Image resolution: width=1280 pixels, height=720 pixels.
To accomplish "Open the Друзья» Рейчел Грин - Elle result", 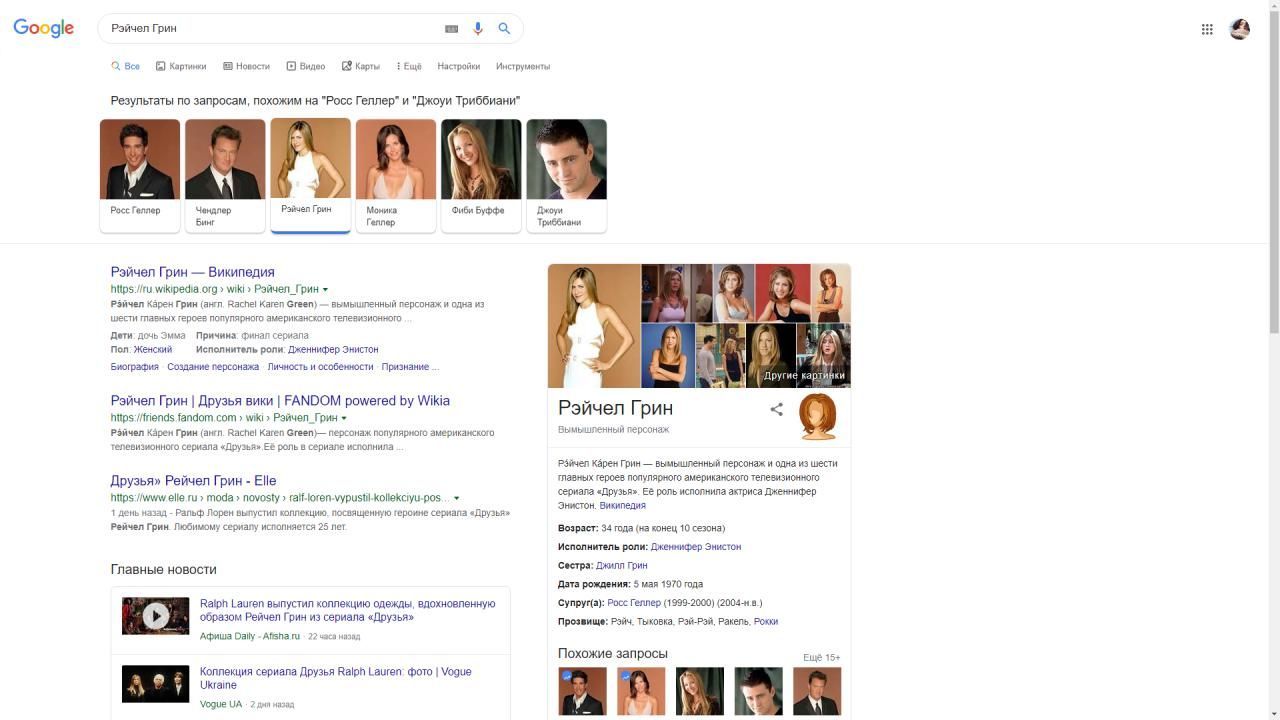I will [x=194, y=481].
